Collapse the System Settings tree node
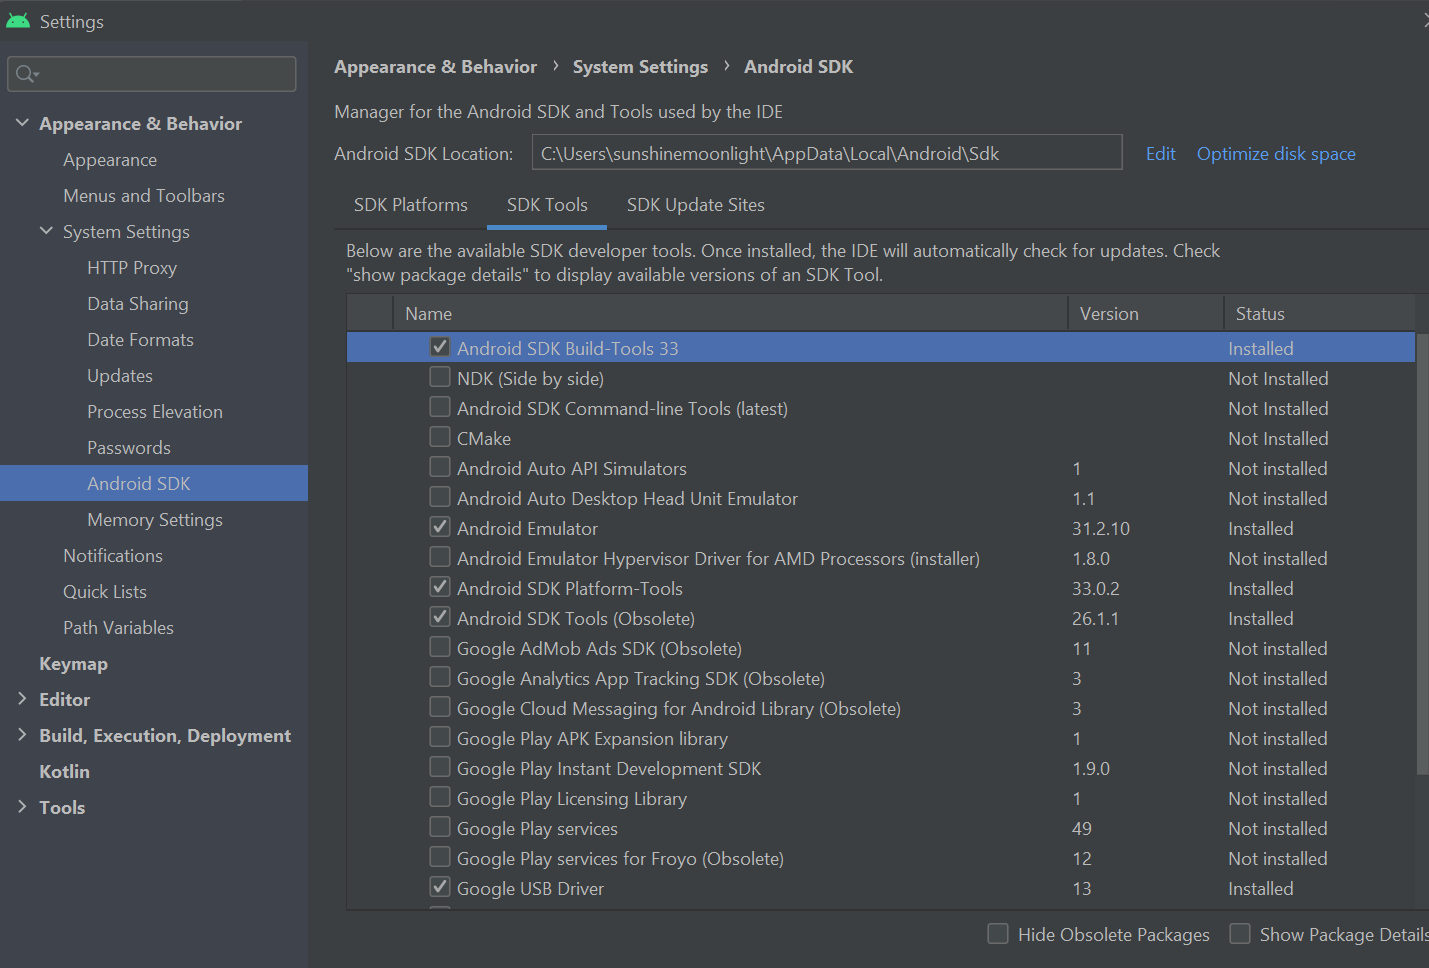This screenshot has width=1429, height=968. point(46,231)
